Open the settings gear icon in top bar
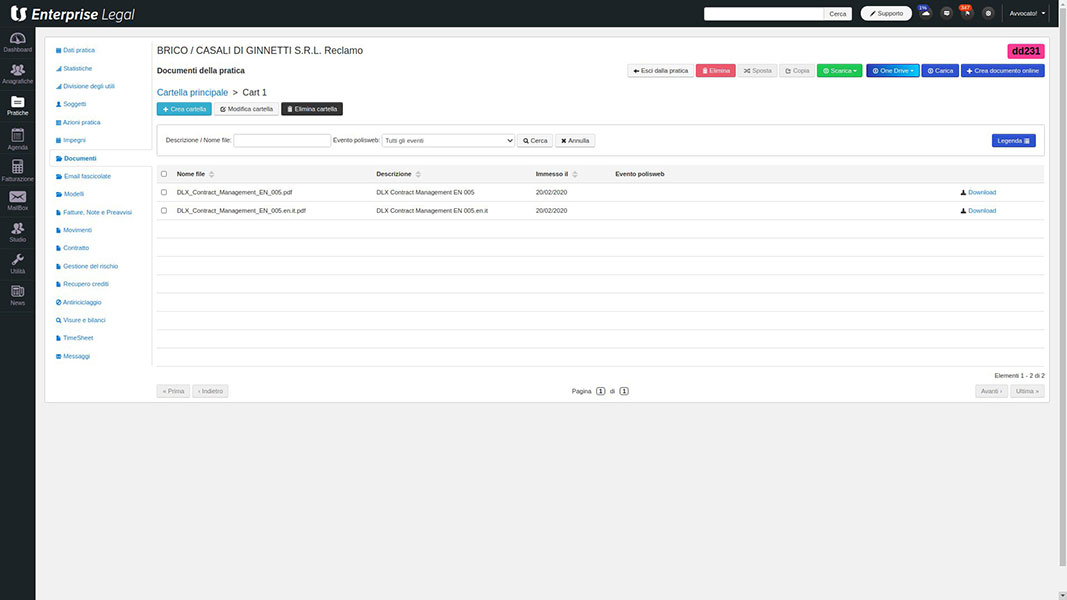 click(988, 13)
